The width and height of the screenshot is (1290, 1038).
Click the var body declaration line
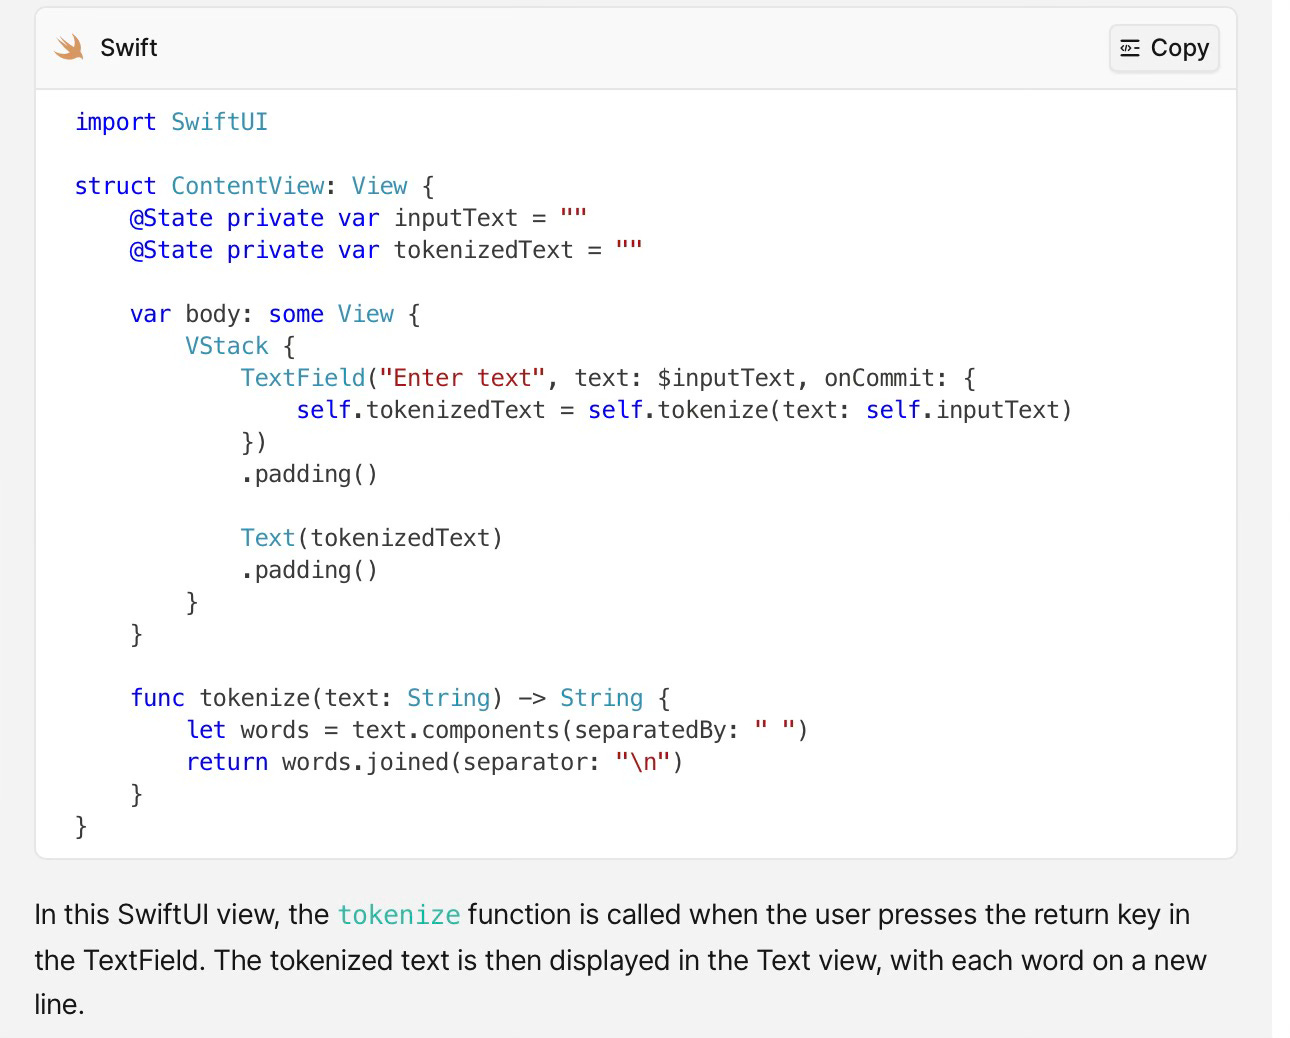point(273,313)
